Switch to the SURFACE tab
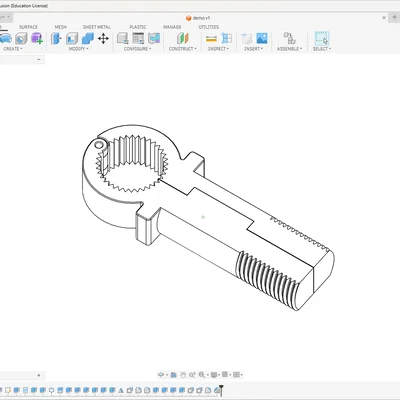The image size is (400, 400). tap(28, 27)
